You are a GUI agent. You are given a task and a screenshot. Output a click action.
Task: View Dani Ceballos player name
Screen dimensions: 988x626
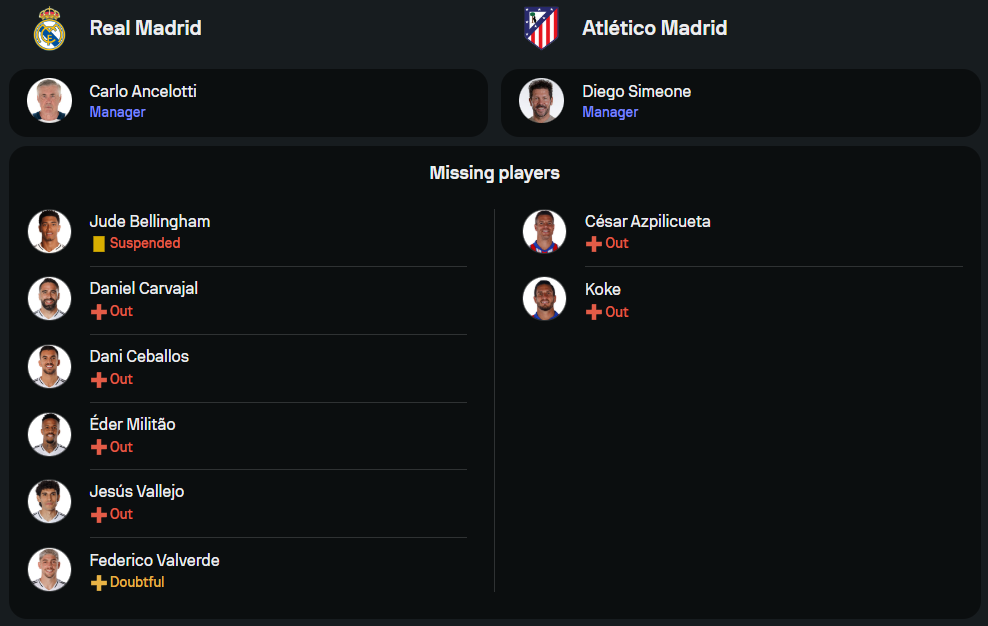pos(139,356)
